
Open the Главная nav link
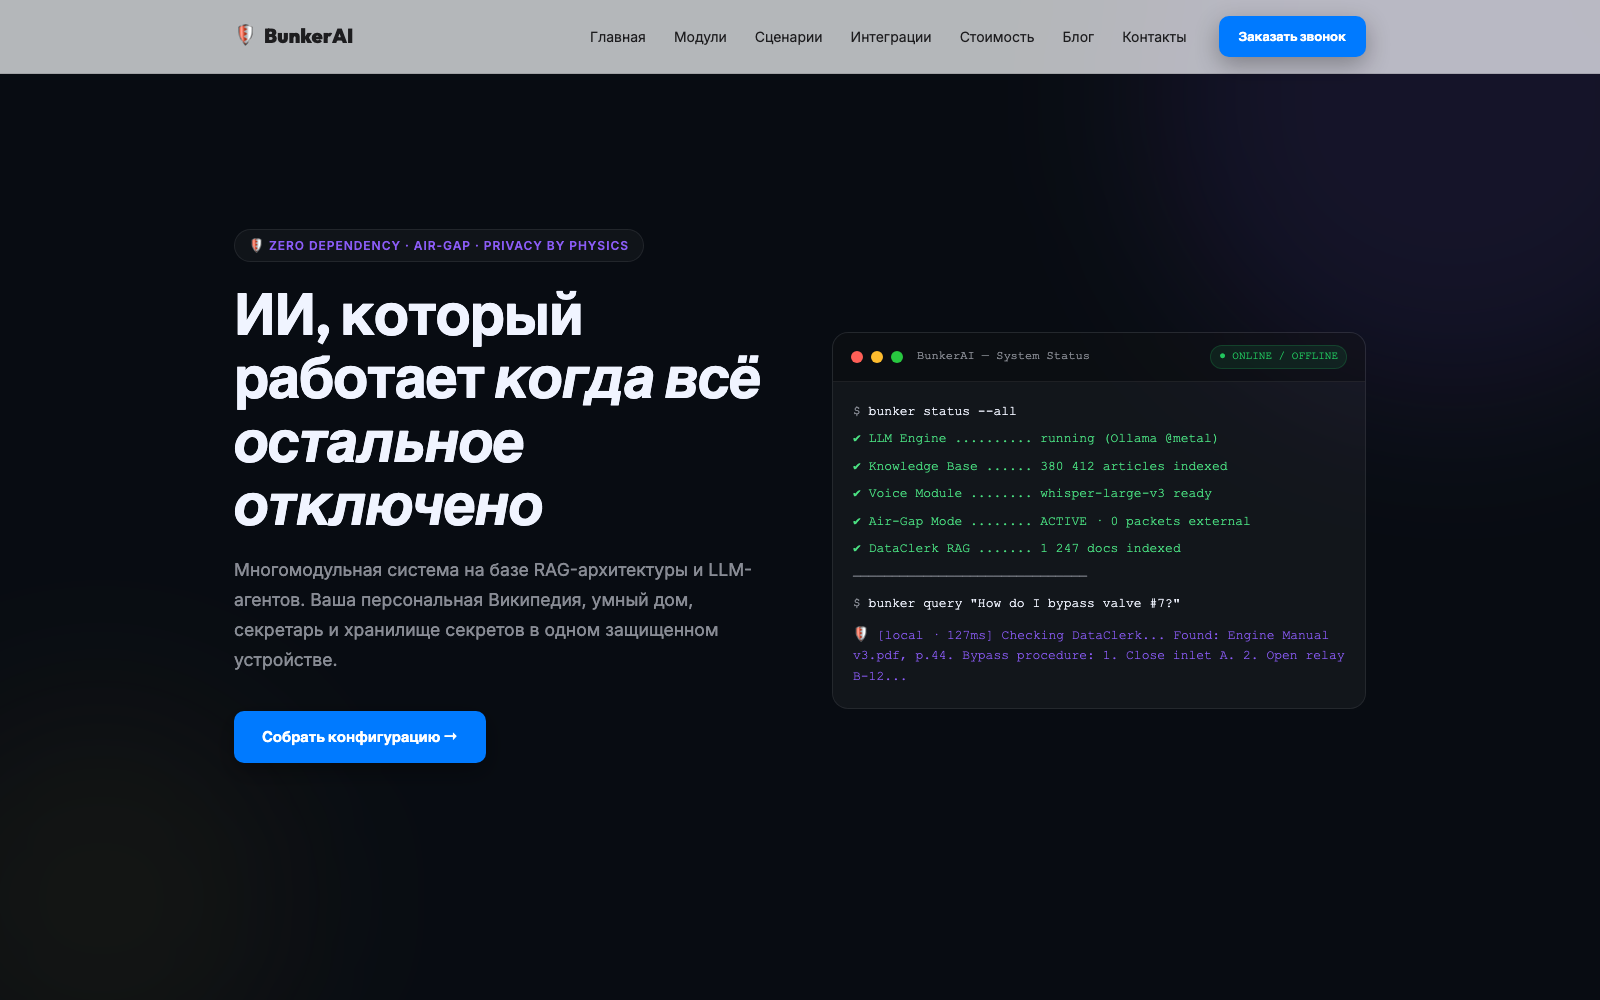tap(617, 37)
